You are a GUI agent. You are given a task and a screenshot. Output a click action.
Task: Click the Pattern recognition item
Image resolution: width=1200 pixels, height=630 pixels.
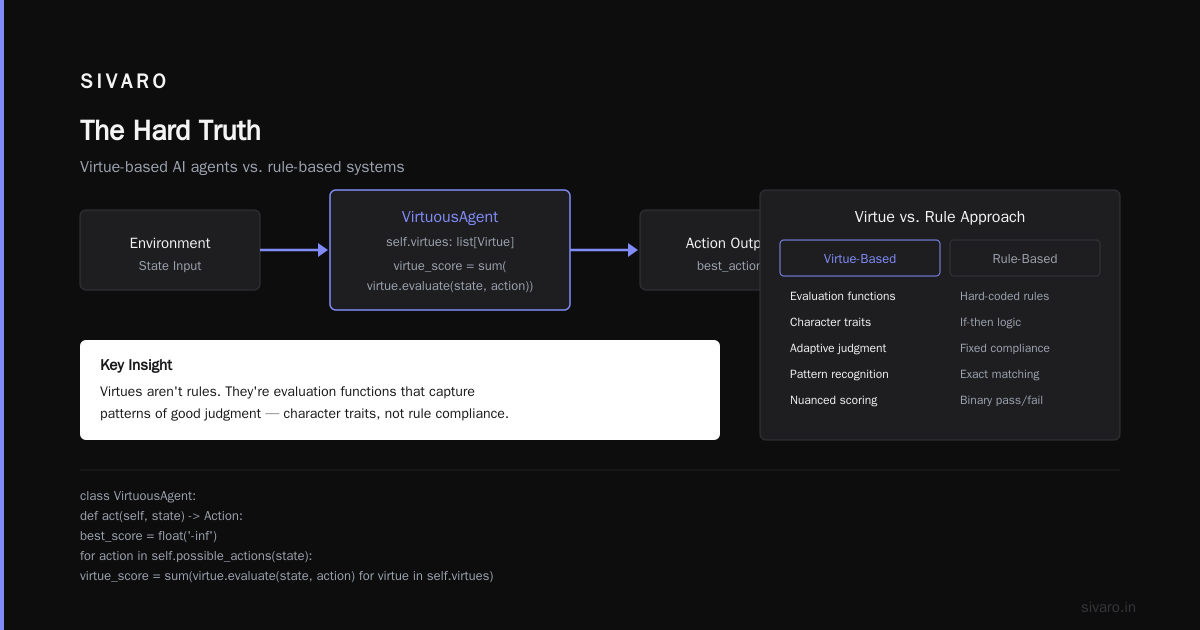pos(839,374)
